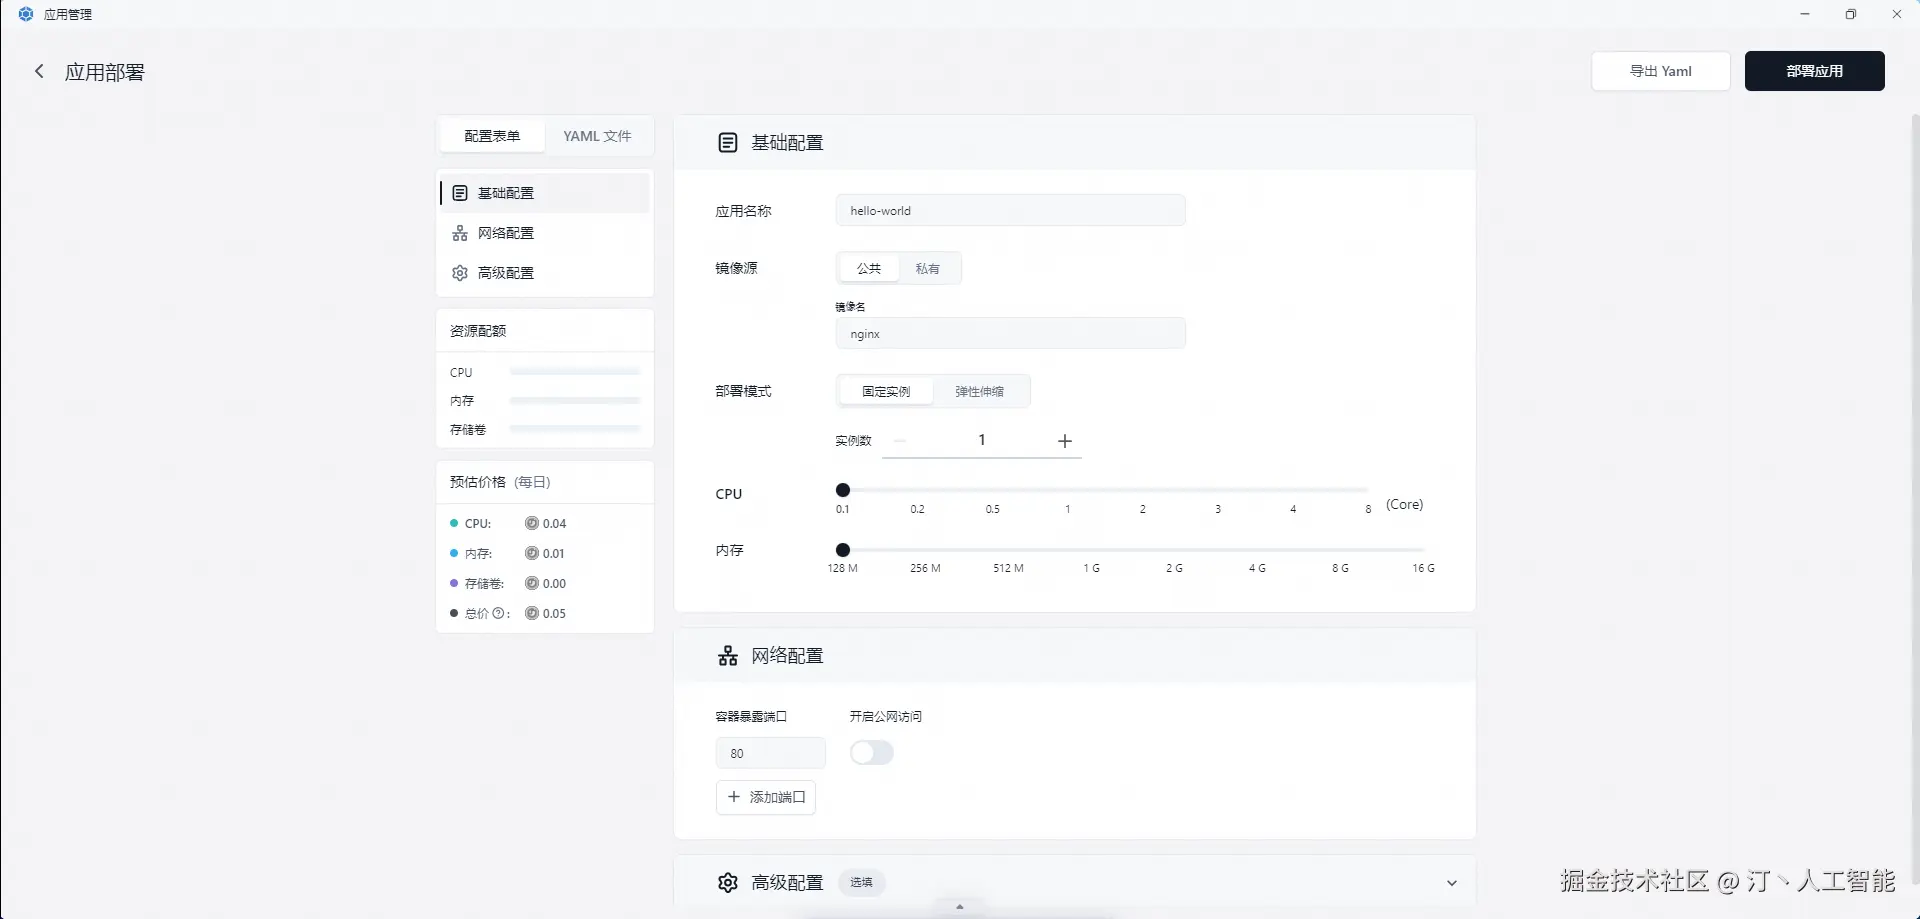This screenshot has height=919, width=1920.
Task: Click the 8 core CPU label
Action: pos(1368,509)
